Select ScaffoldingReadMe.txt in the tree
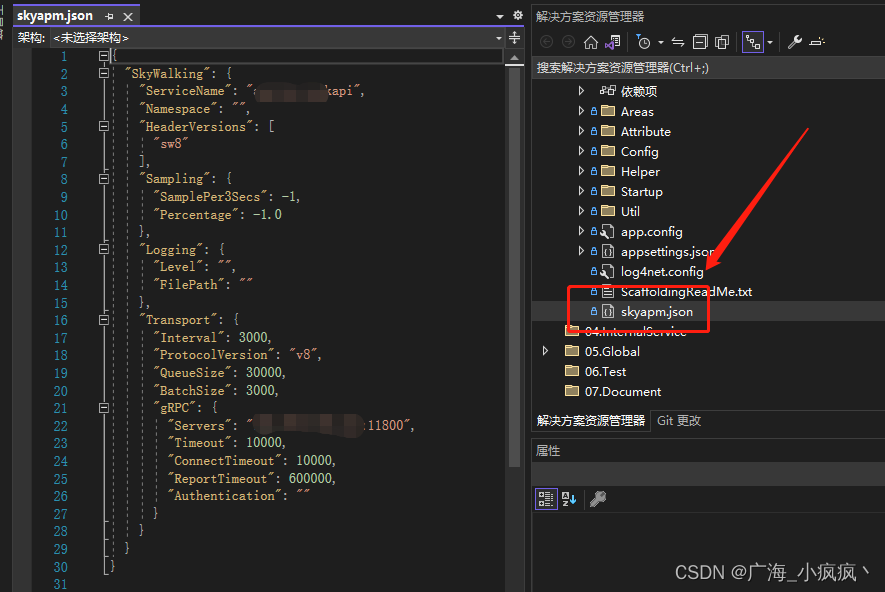Screen dimensions: 885x592 coord(686,292)
